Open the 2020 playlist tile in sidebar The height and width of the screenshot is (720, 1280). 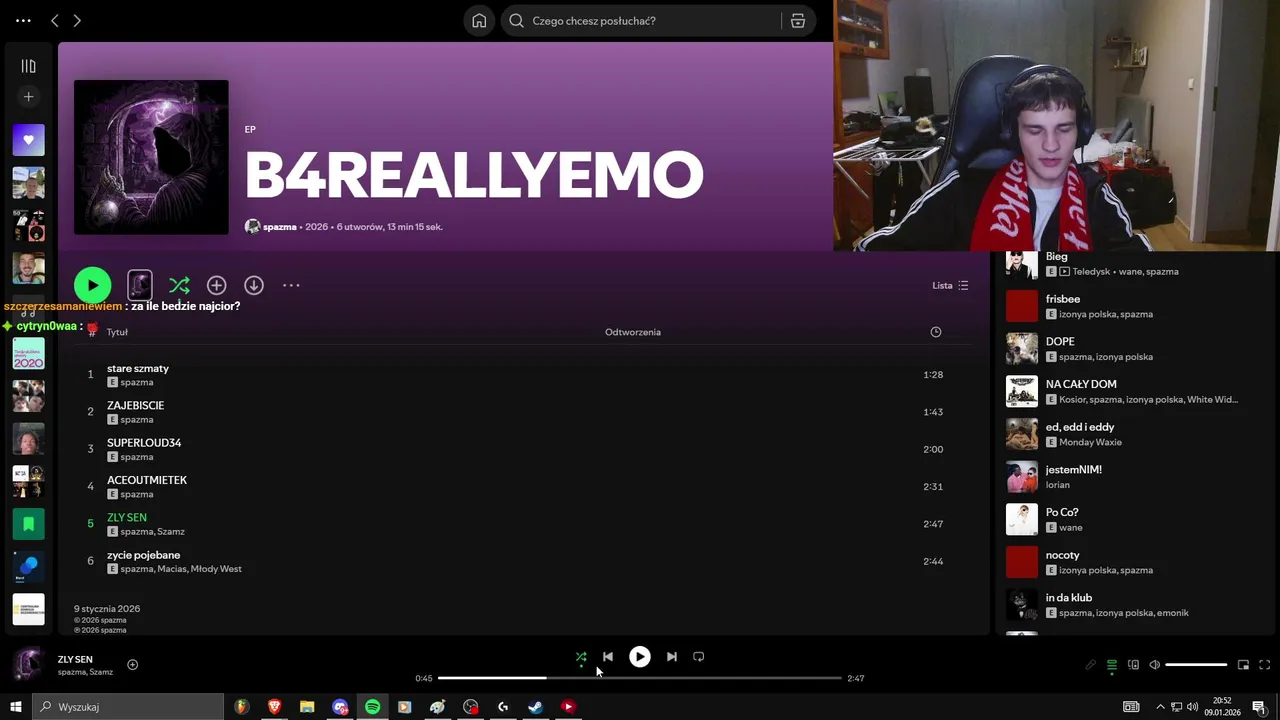(x=28, y=353)
